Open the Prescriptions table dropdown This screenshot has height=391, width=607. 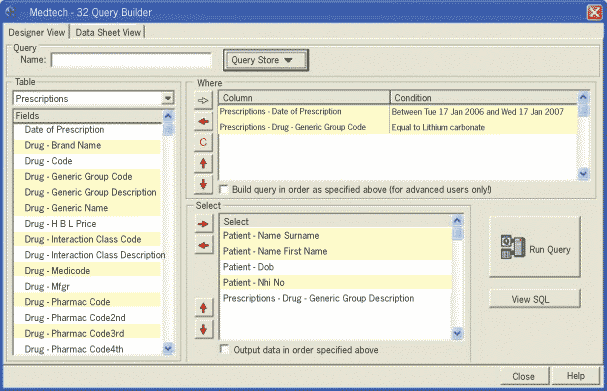click(168, 98)
